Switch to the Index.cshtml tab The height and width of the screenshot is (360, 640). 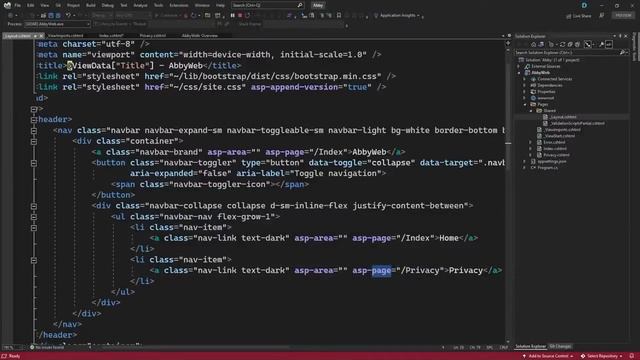point(111,36)
